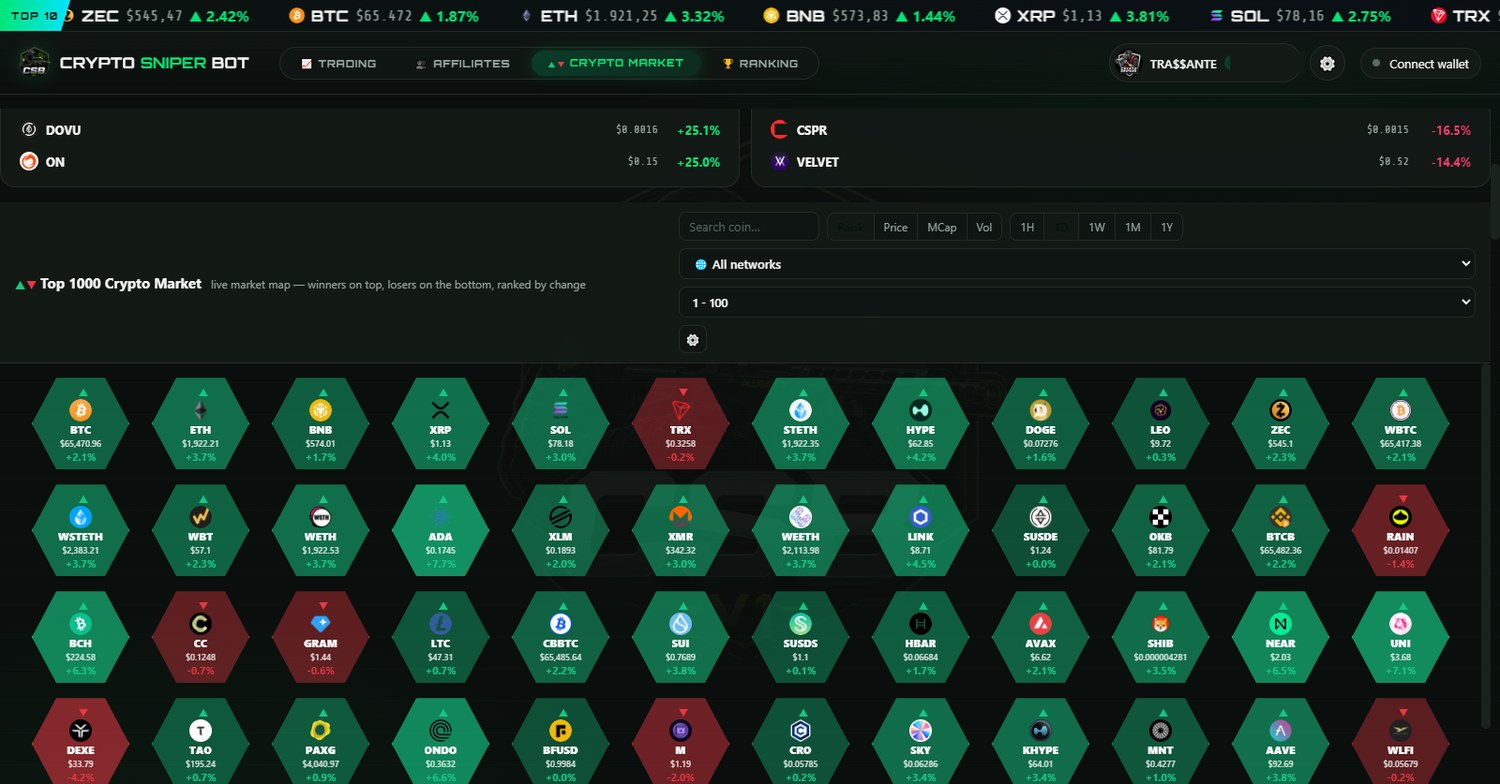Click the SUI hexagon tile
The image size is (1500, 784).
click(x=680, y=638)
